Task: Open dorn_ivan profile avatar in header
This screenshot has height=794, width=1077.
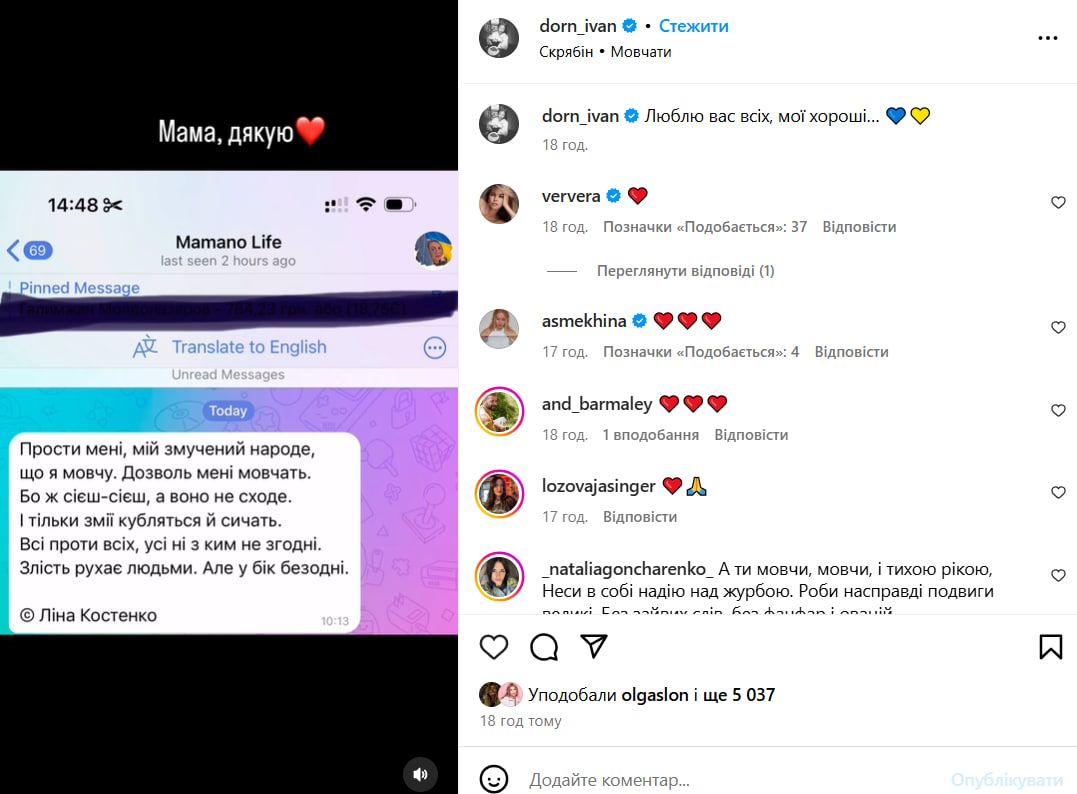Action: (x=499, y=38)
